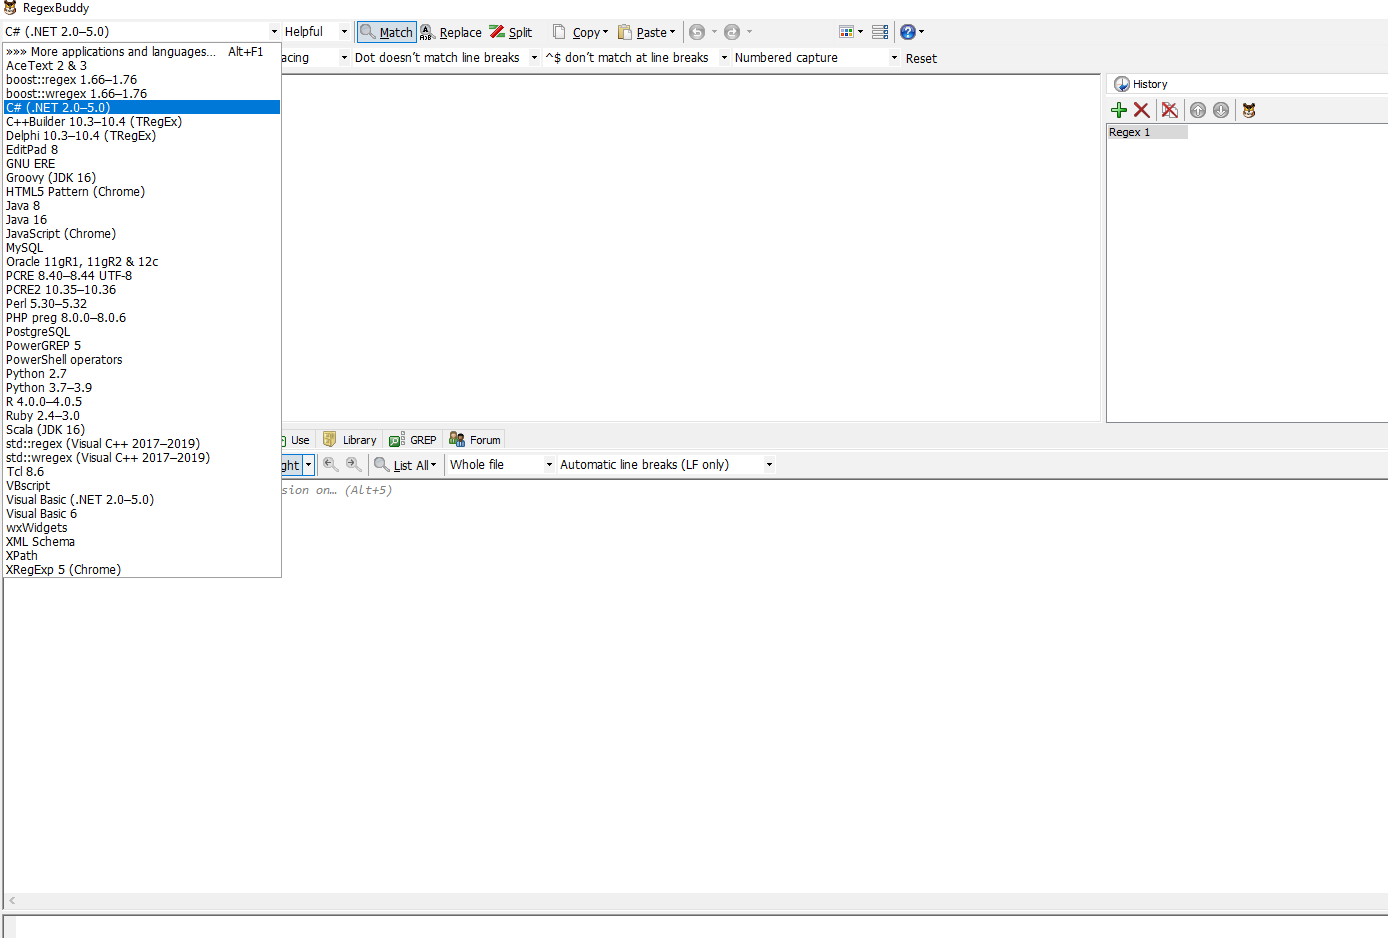
Task: Select PCRE2 10.35–10.36
Action: 142,290
